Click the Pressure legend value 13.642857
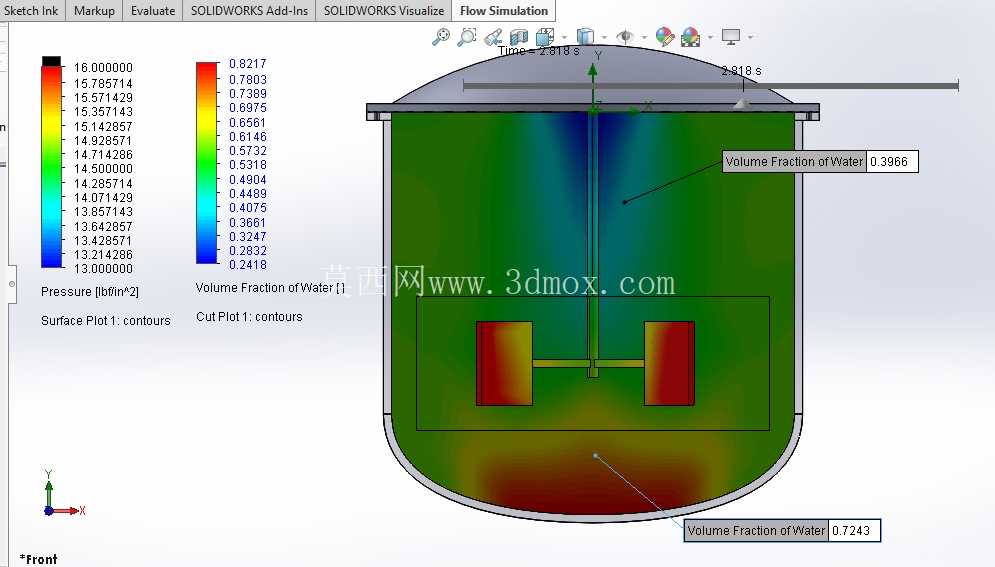Screen dimensions: 995x567 [x=103, y=226]
